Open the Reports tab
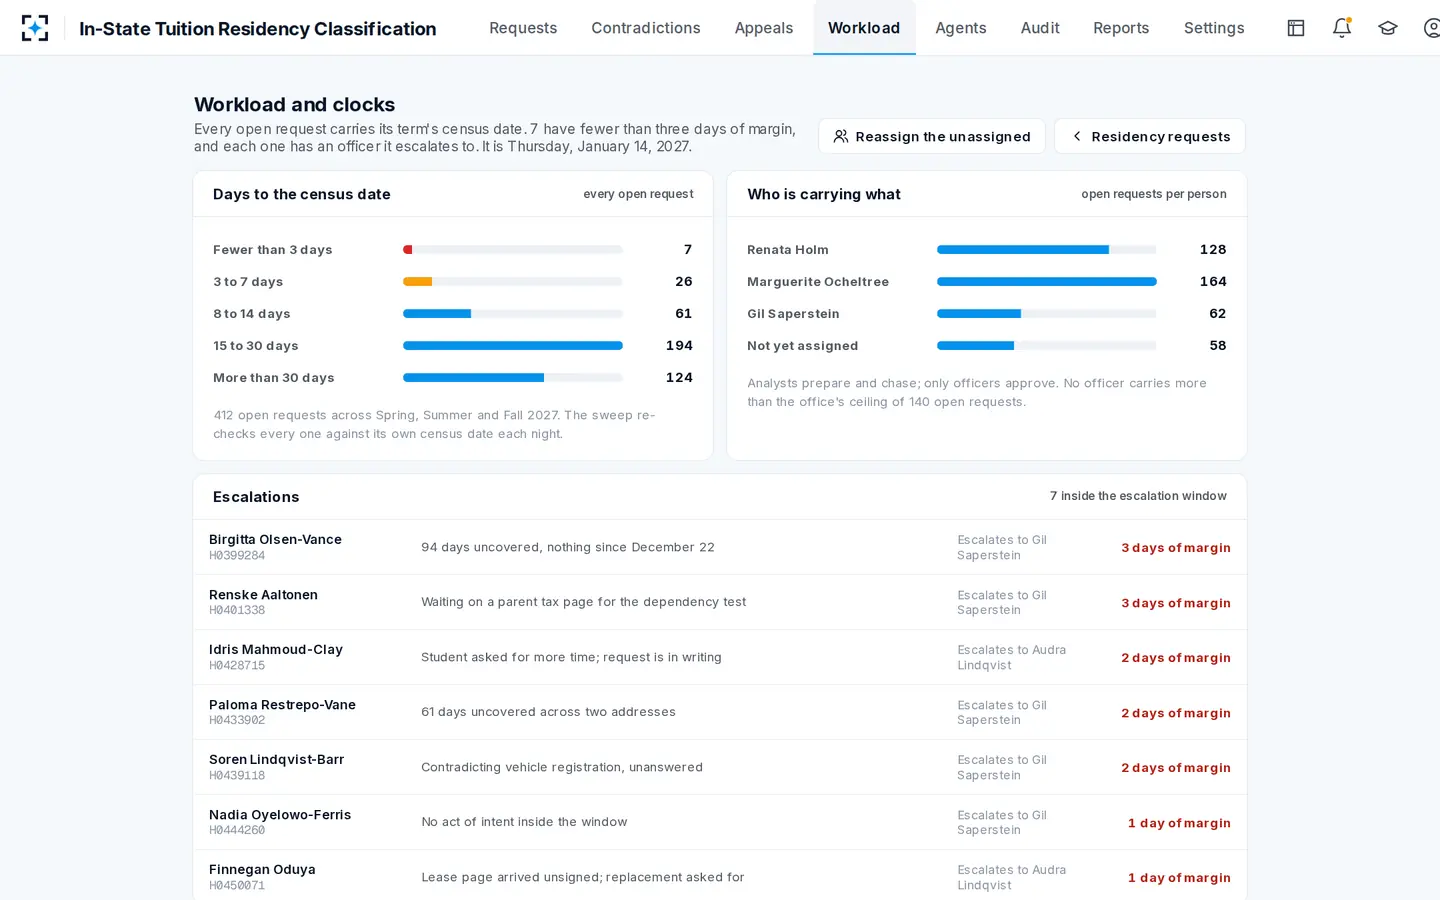The height and width of the screenshot is (900, 1440). (1121, 28)
